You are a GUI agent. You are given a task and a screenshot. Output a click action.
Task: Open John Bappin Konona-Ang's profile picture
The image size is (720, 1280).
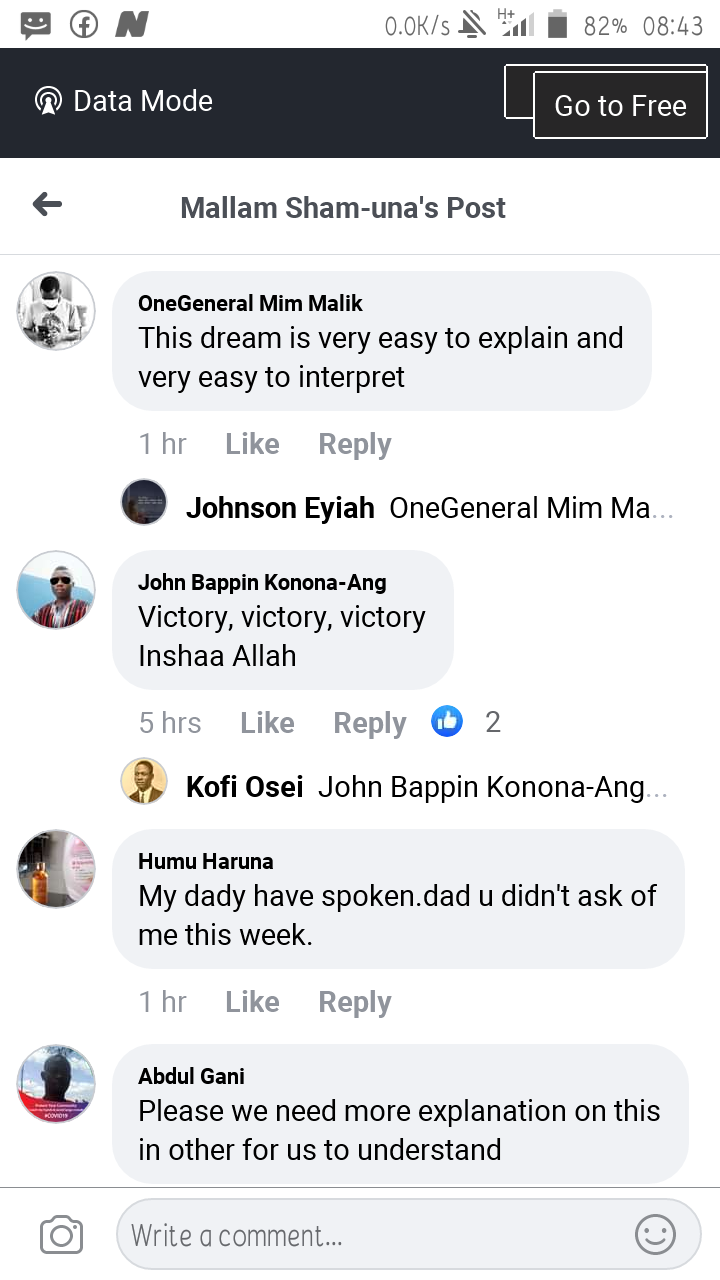point(57,590)
